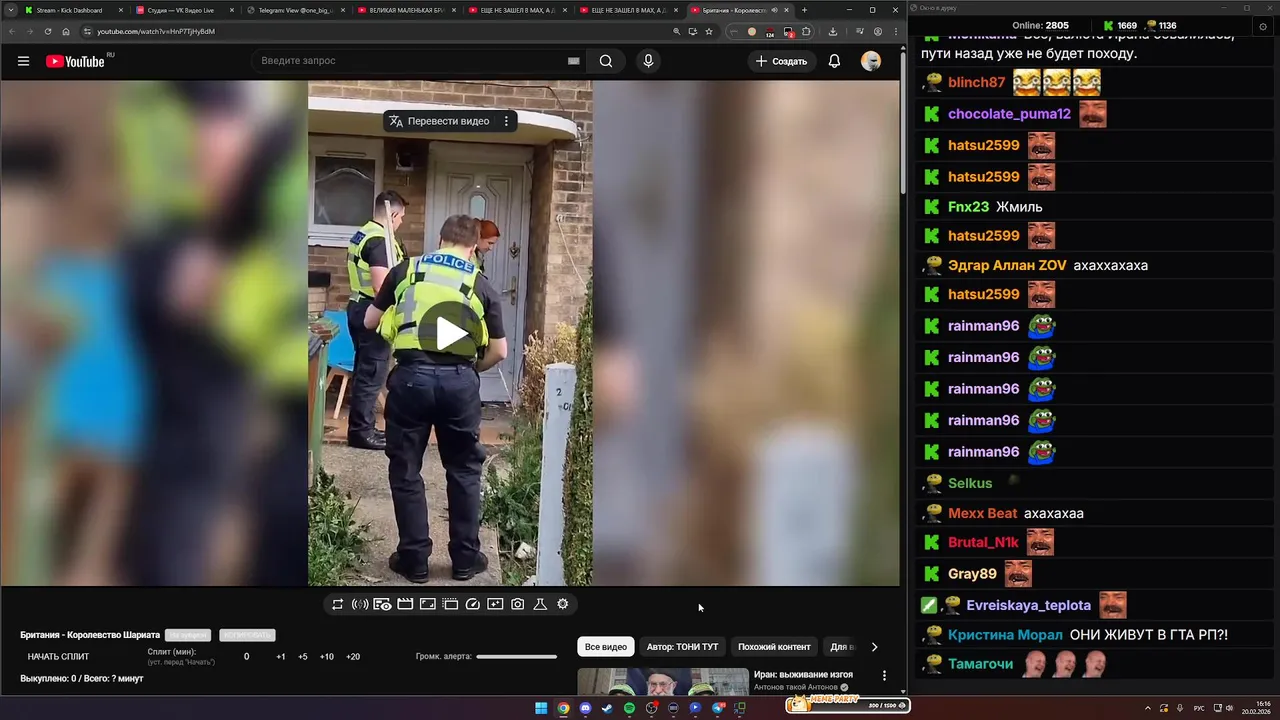
Task: Open browser zoom magnifier icon
Action: 677,31
